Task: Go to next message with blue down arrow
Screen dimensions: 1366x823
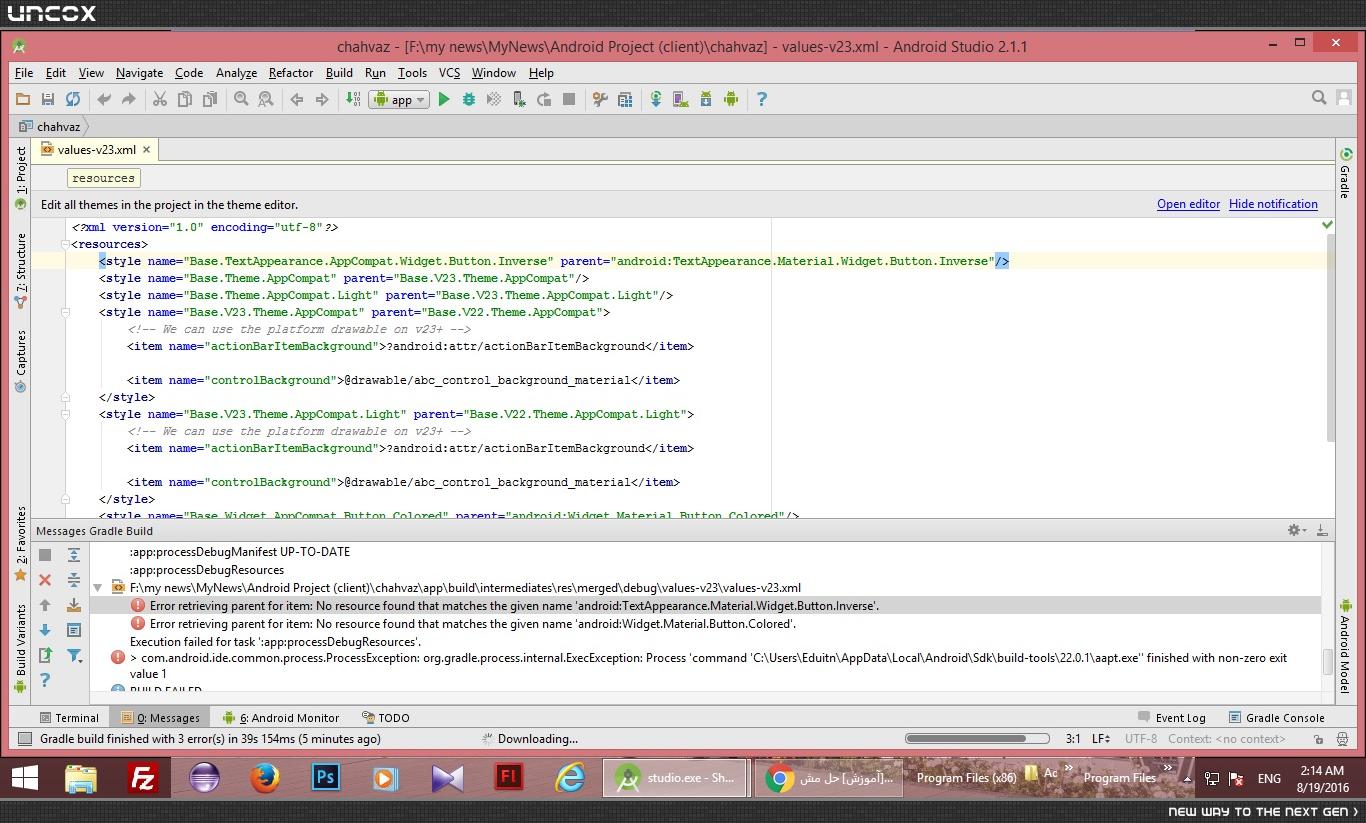Action: tap(45, 630)
